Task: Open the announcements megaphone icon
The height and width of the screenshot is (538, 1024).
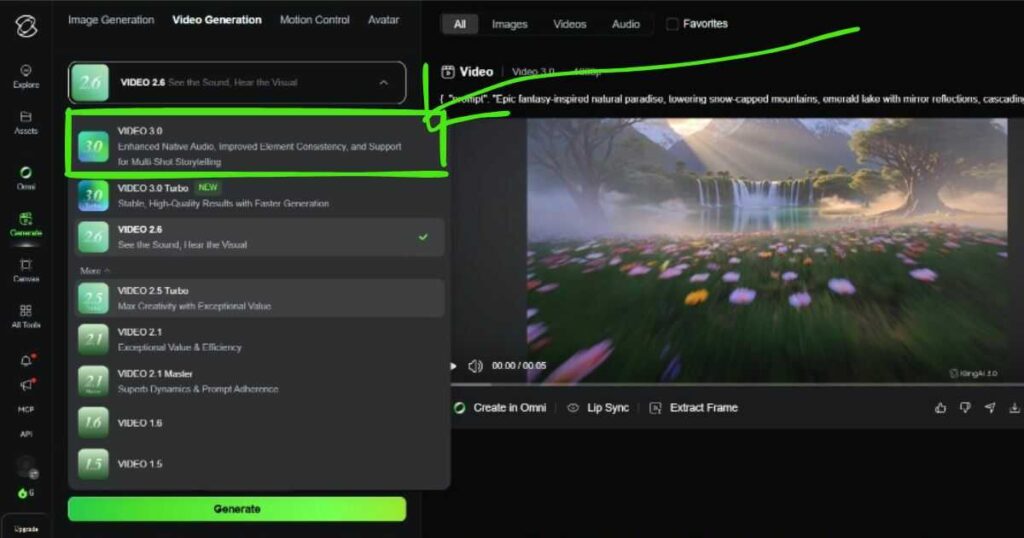Action: (26, 385)
